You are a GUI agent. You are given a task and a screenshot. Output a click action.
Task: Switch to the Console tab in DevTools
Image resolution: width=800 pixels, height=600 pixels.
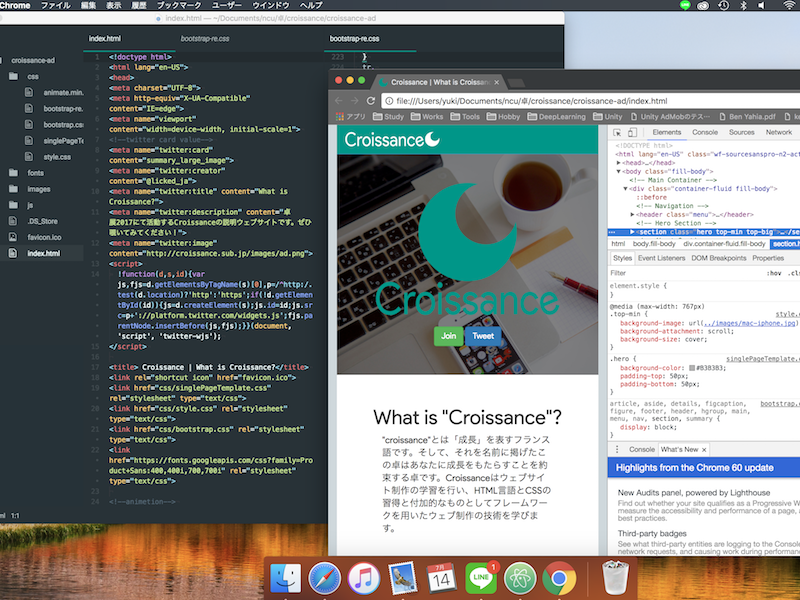coord(705,133)
